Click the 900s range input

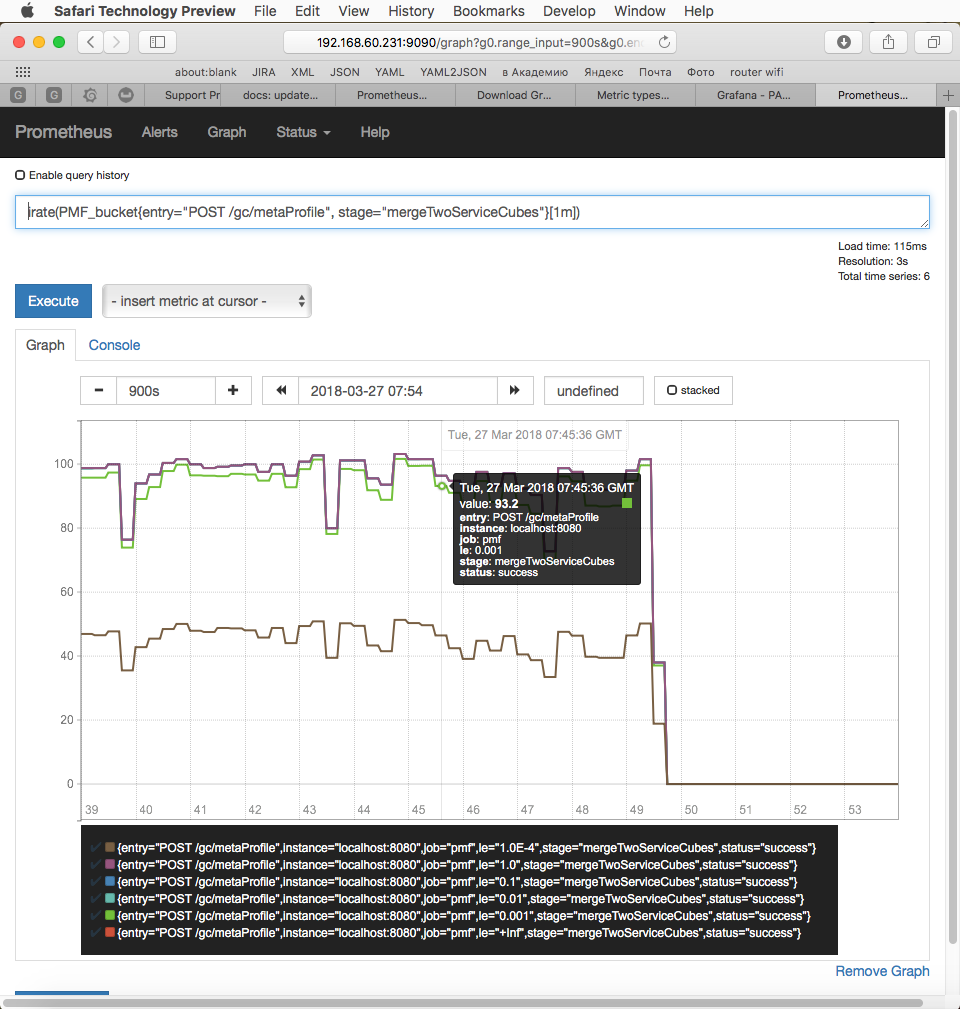(166, 391)
